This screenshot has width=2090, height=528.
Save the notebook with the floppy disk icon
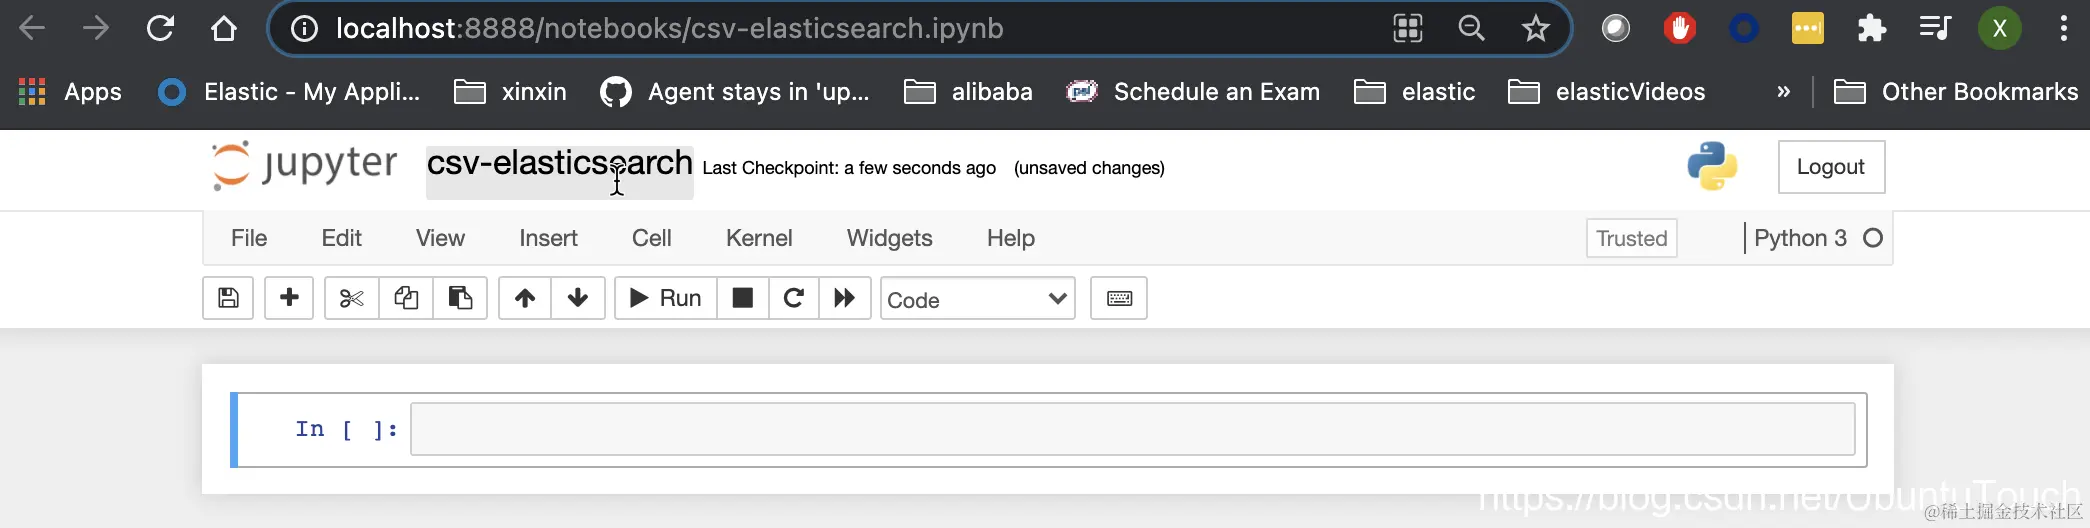228,298
